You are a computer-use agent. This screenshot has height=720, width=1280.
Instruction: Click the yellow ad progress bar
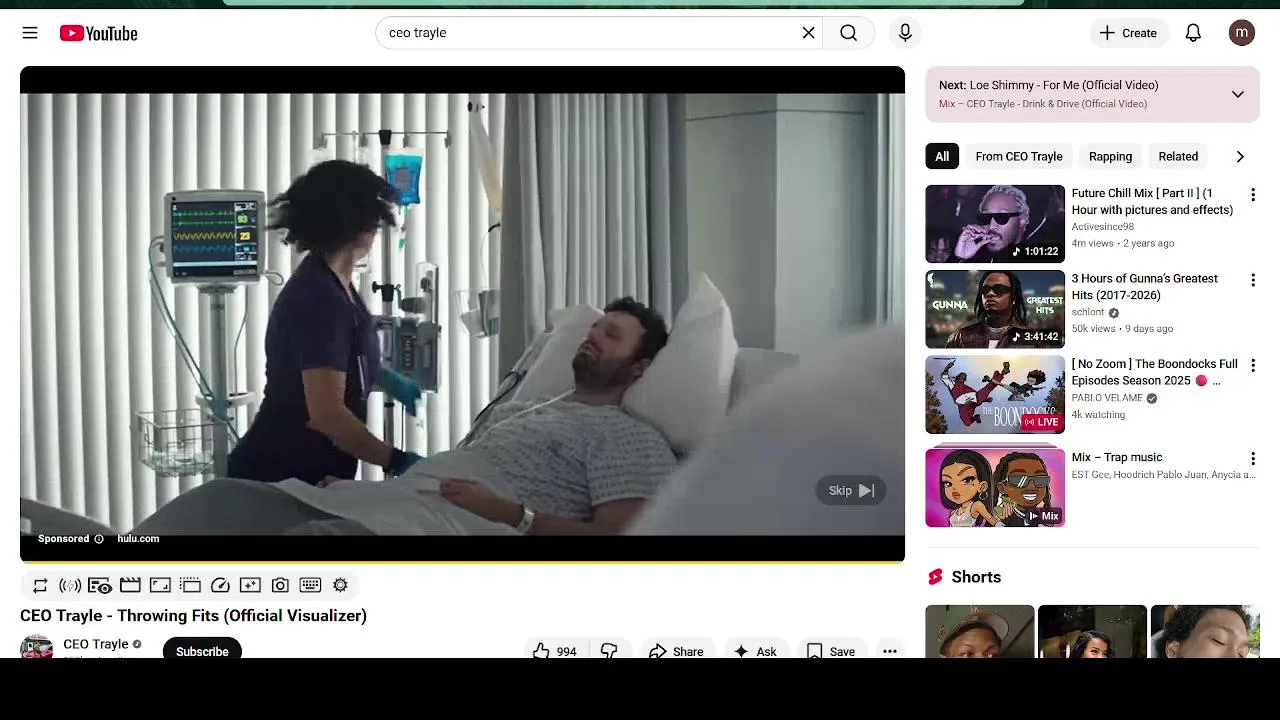click(x=462, y=562)
